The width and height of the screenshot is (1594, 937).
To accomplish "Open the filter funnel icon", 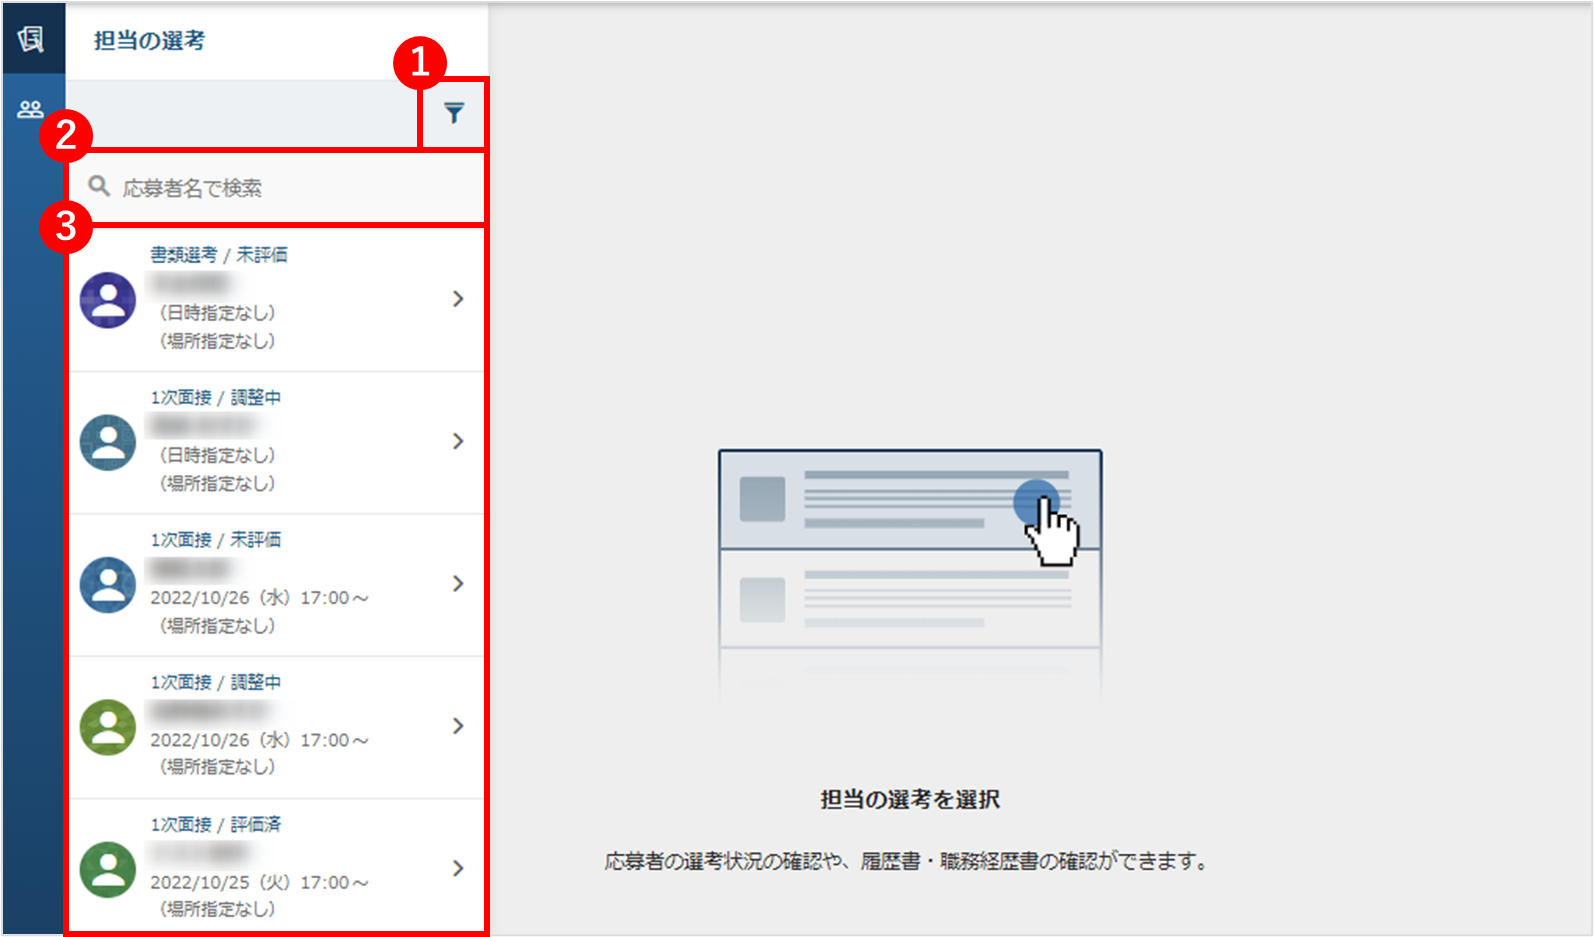I will coord(454,113).
